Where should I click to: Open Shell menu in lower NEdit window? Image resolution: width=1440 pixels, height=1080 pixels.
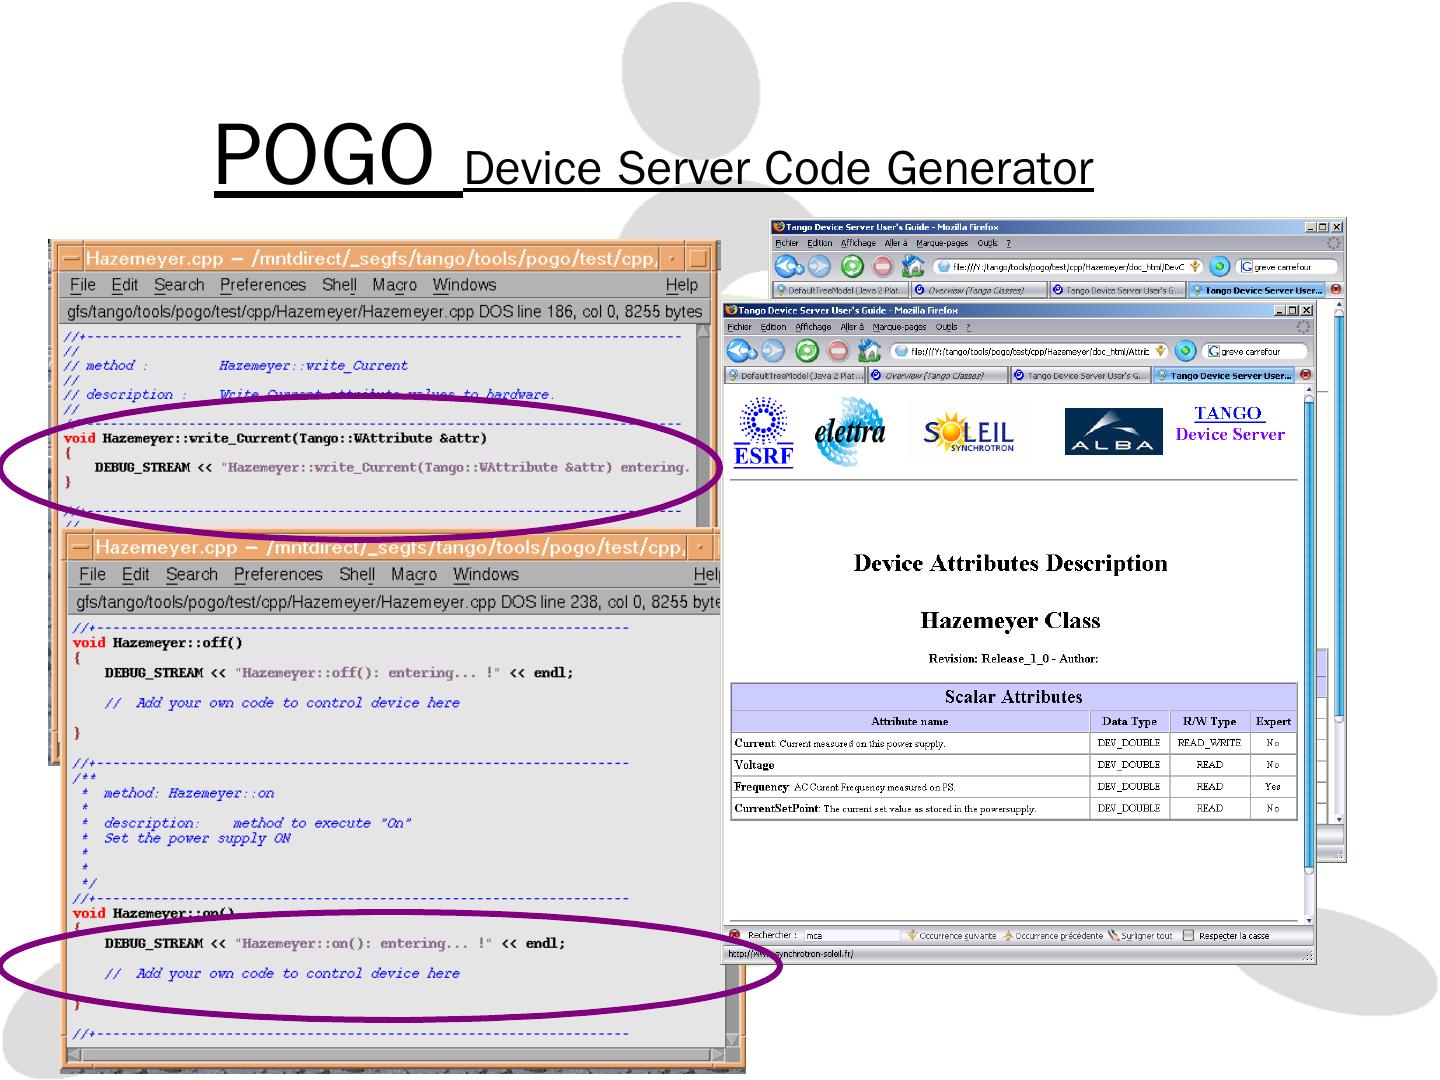357,574
